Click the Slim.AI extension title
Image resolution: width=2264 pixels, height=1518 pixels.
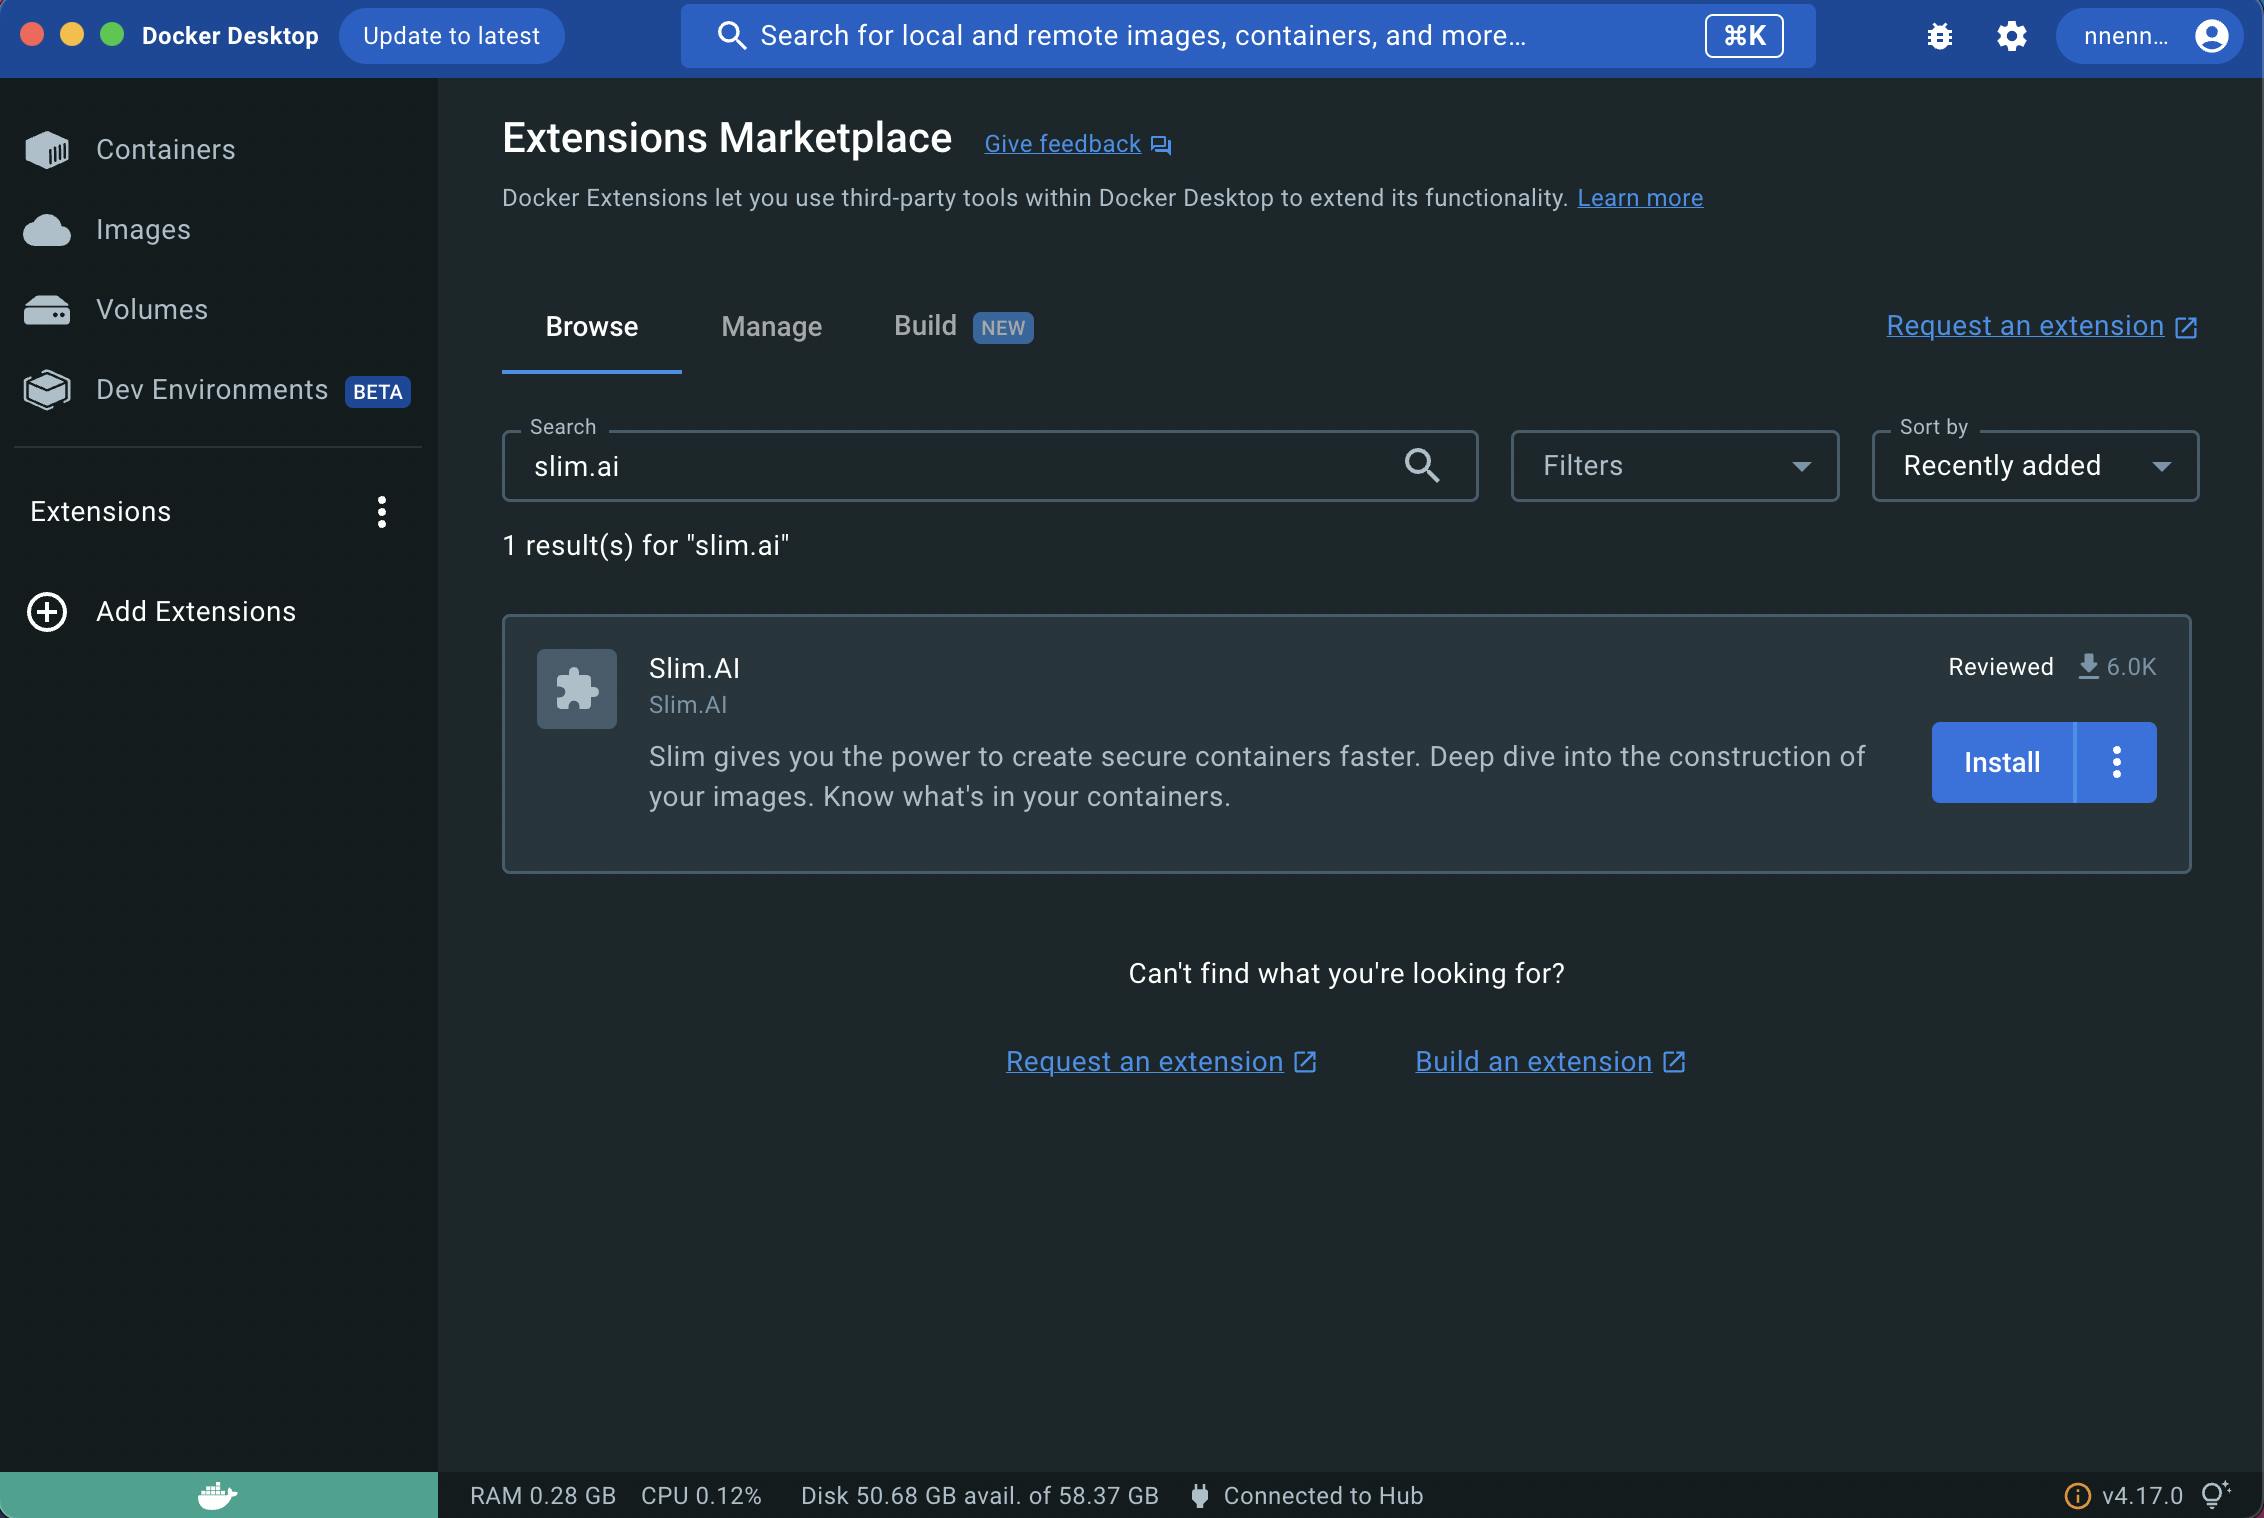(694, 668)
